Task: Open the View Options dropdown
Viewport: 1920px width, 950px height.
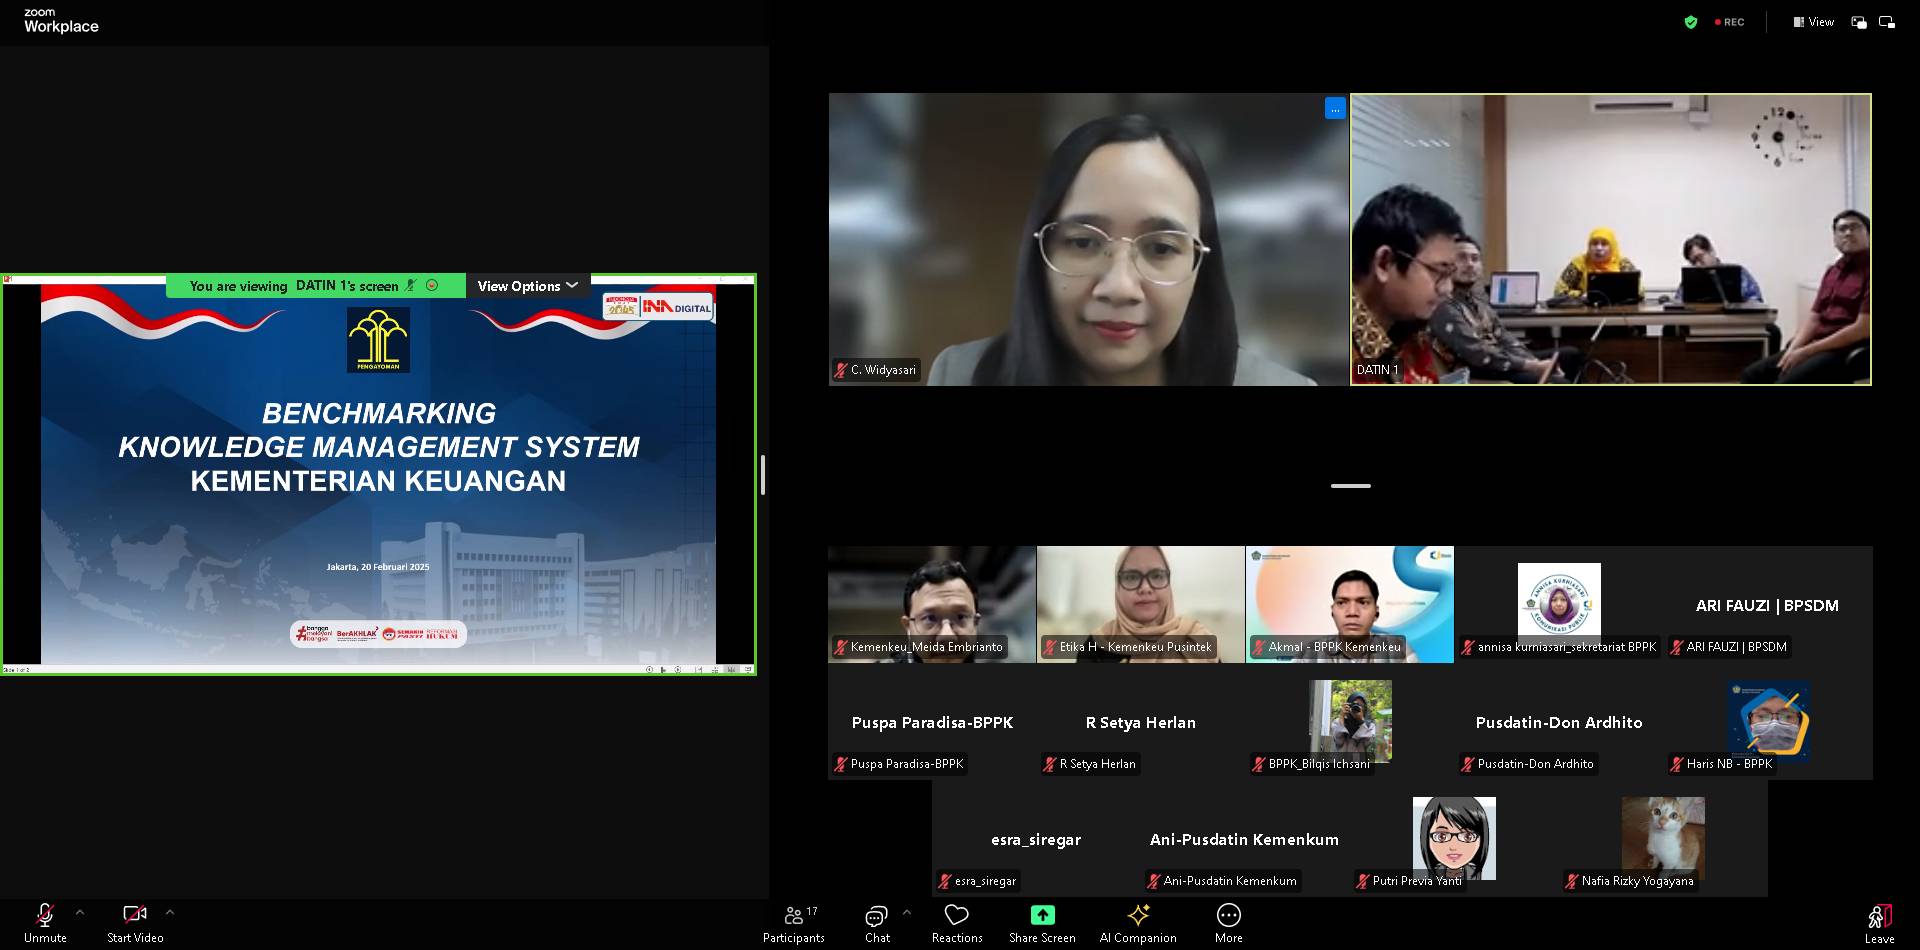Action: (x=527, y=286)
